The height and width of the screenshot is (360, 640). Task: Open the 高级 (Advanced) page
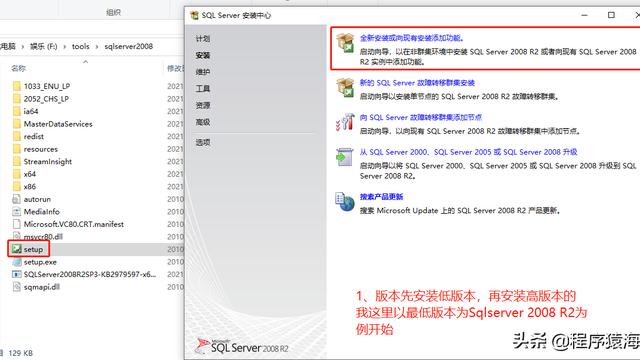202,122
